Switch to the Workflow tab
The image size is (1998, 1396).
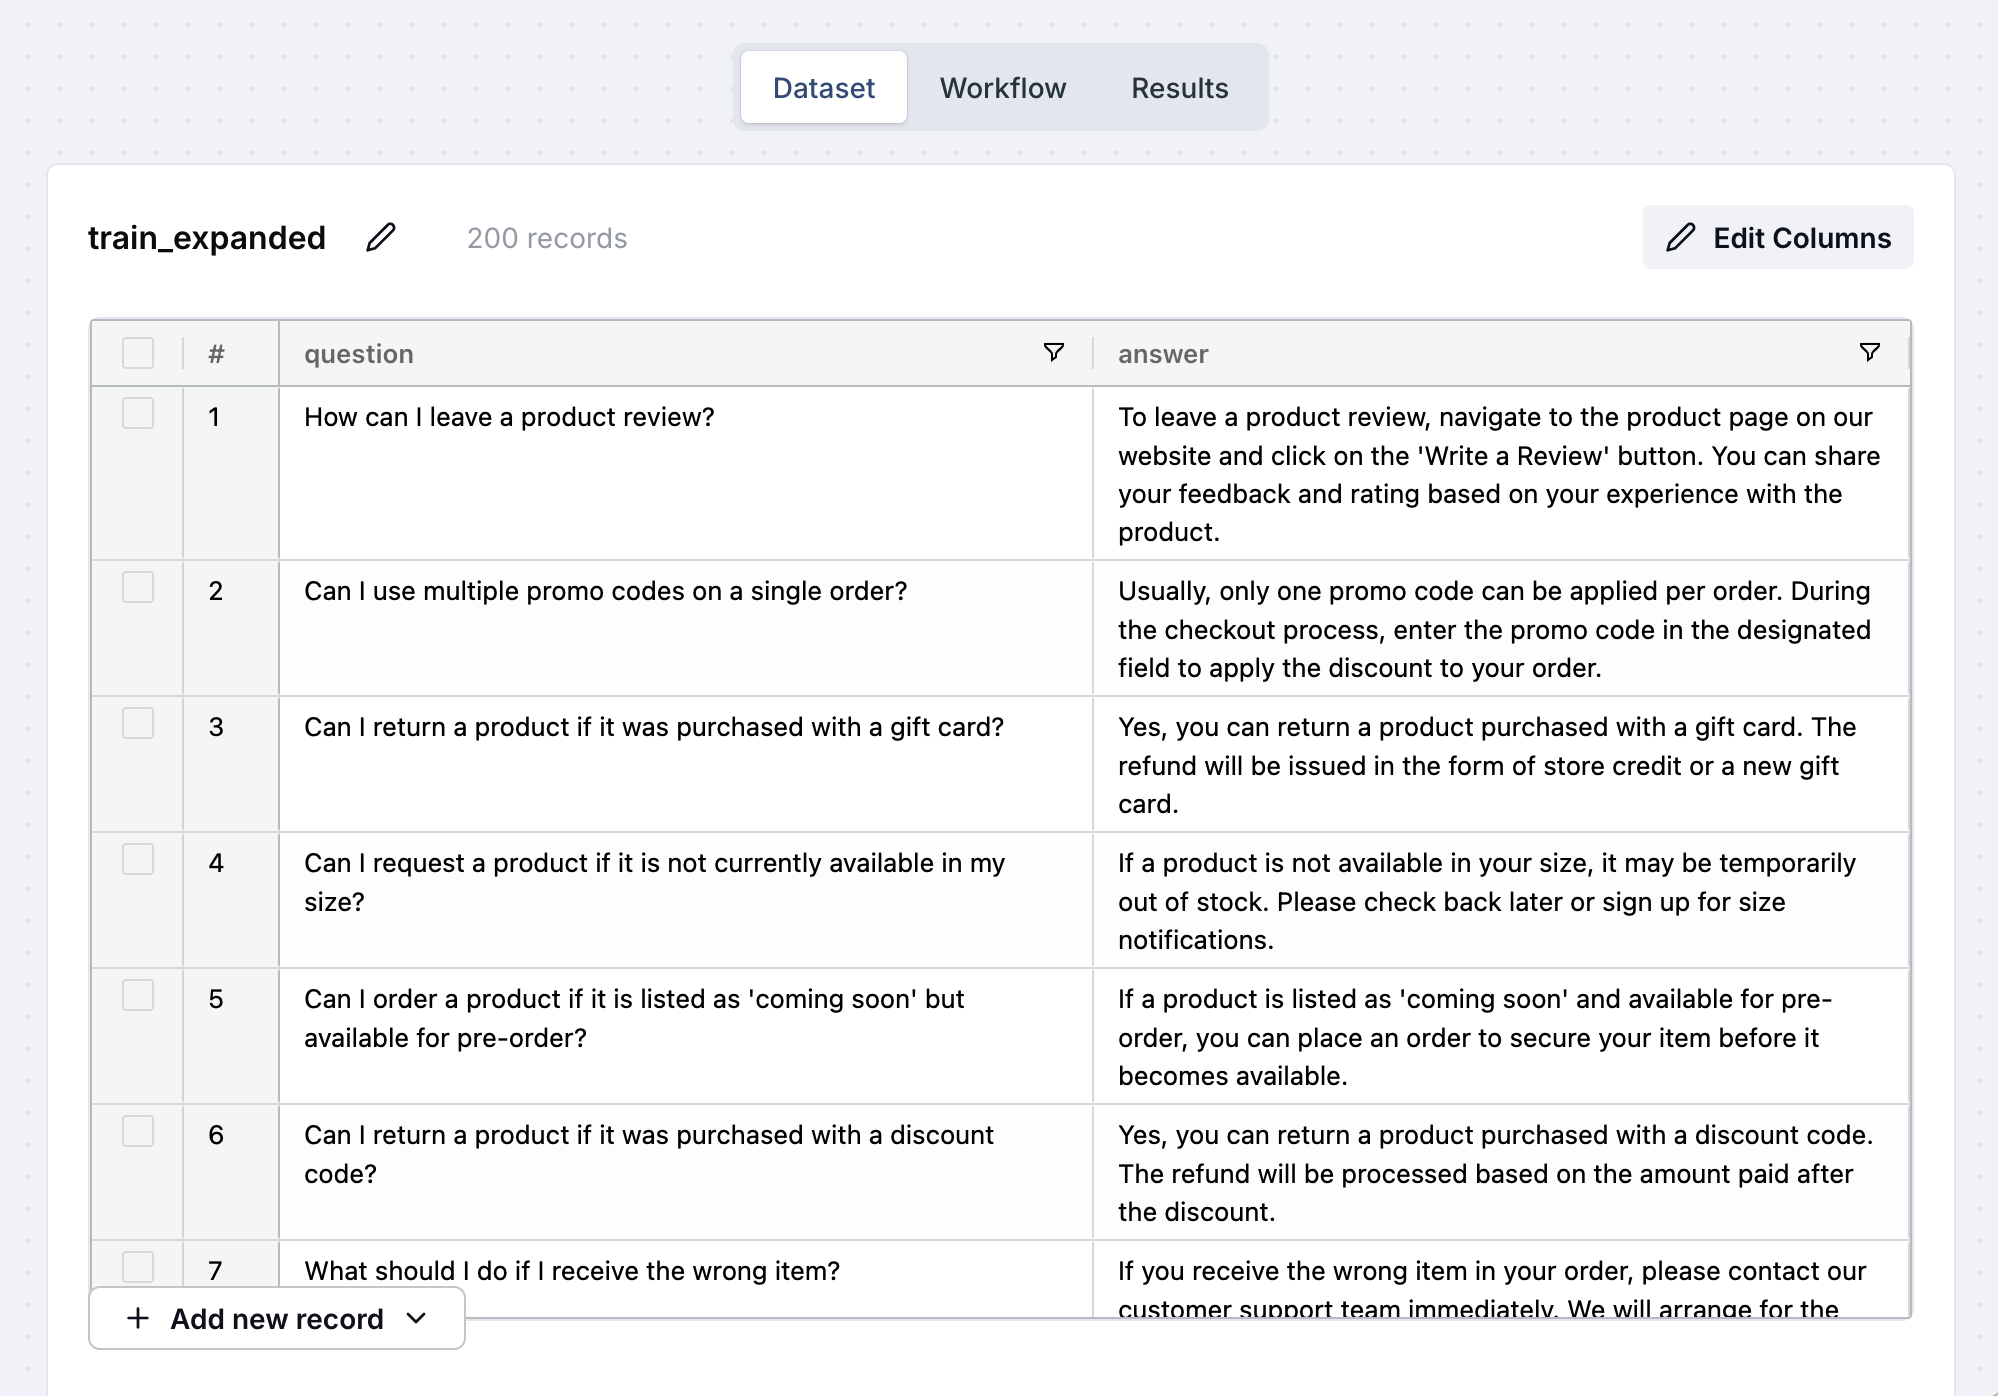tap(1002, 88)
